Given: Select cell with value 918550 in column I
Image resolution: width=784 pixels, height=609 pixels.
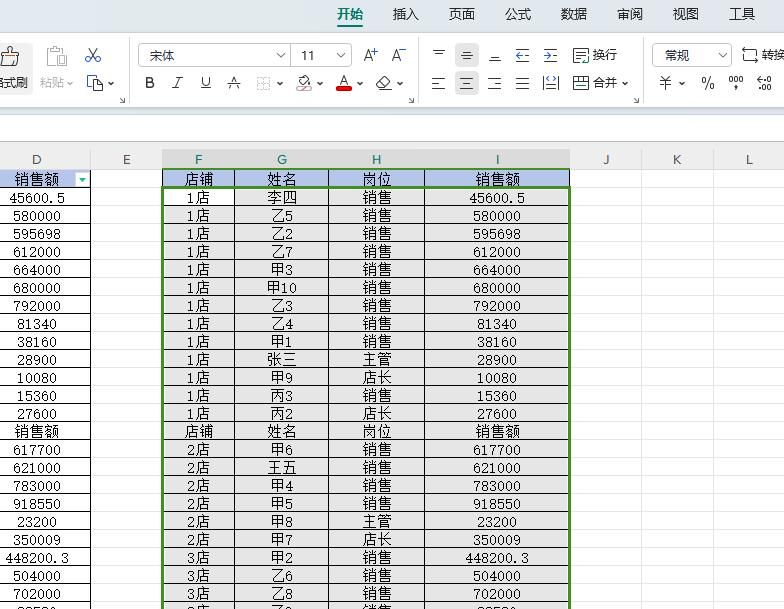Looking at the screenshot, I should coord(496,504).
